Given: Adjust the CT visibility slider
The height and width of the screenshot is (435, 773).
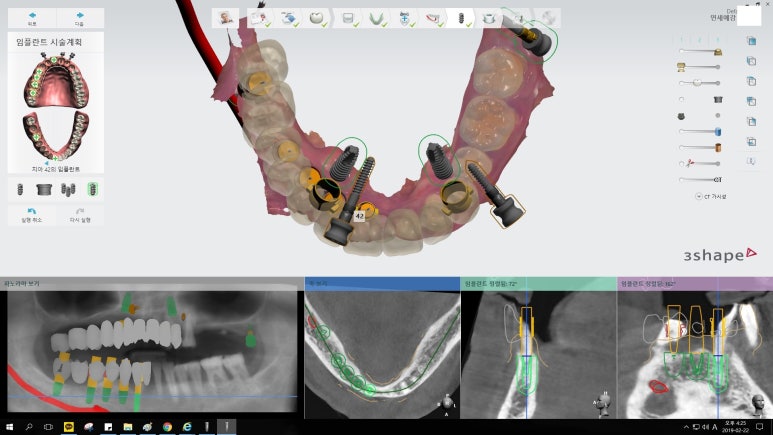Looking at the screenshot, I should pyautogui.click(x=700, y=179).
